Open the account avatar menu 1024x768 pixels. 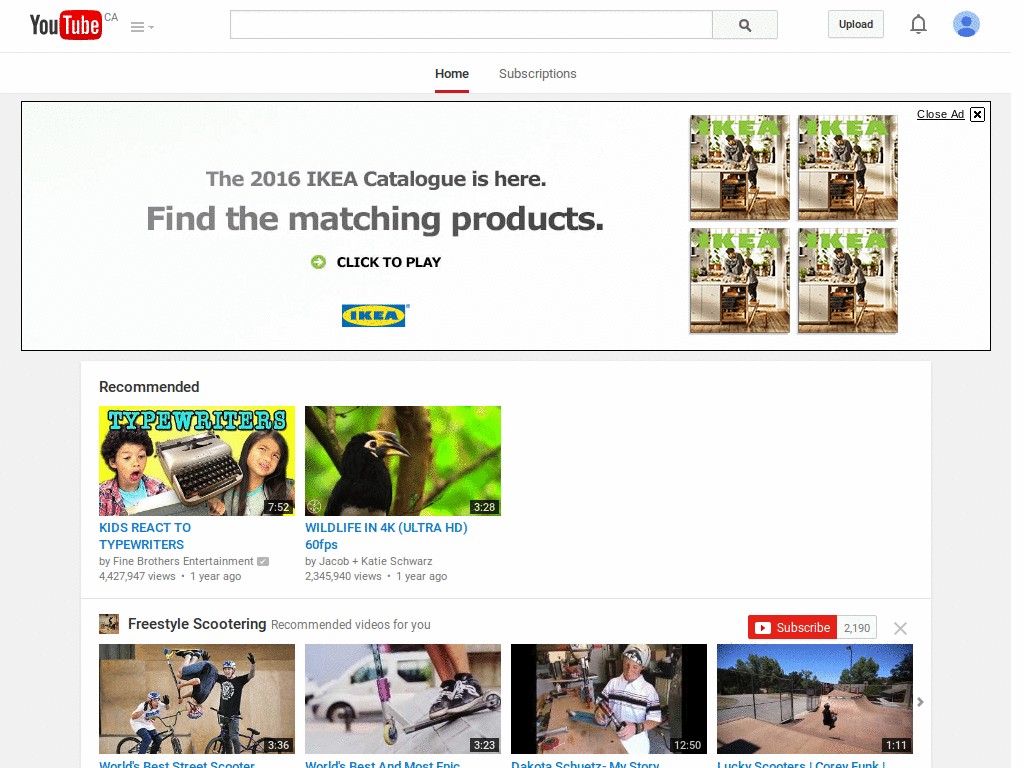coord(966,24)
